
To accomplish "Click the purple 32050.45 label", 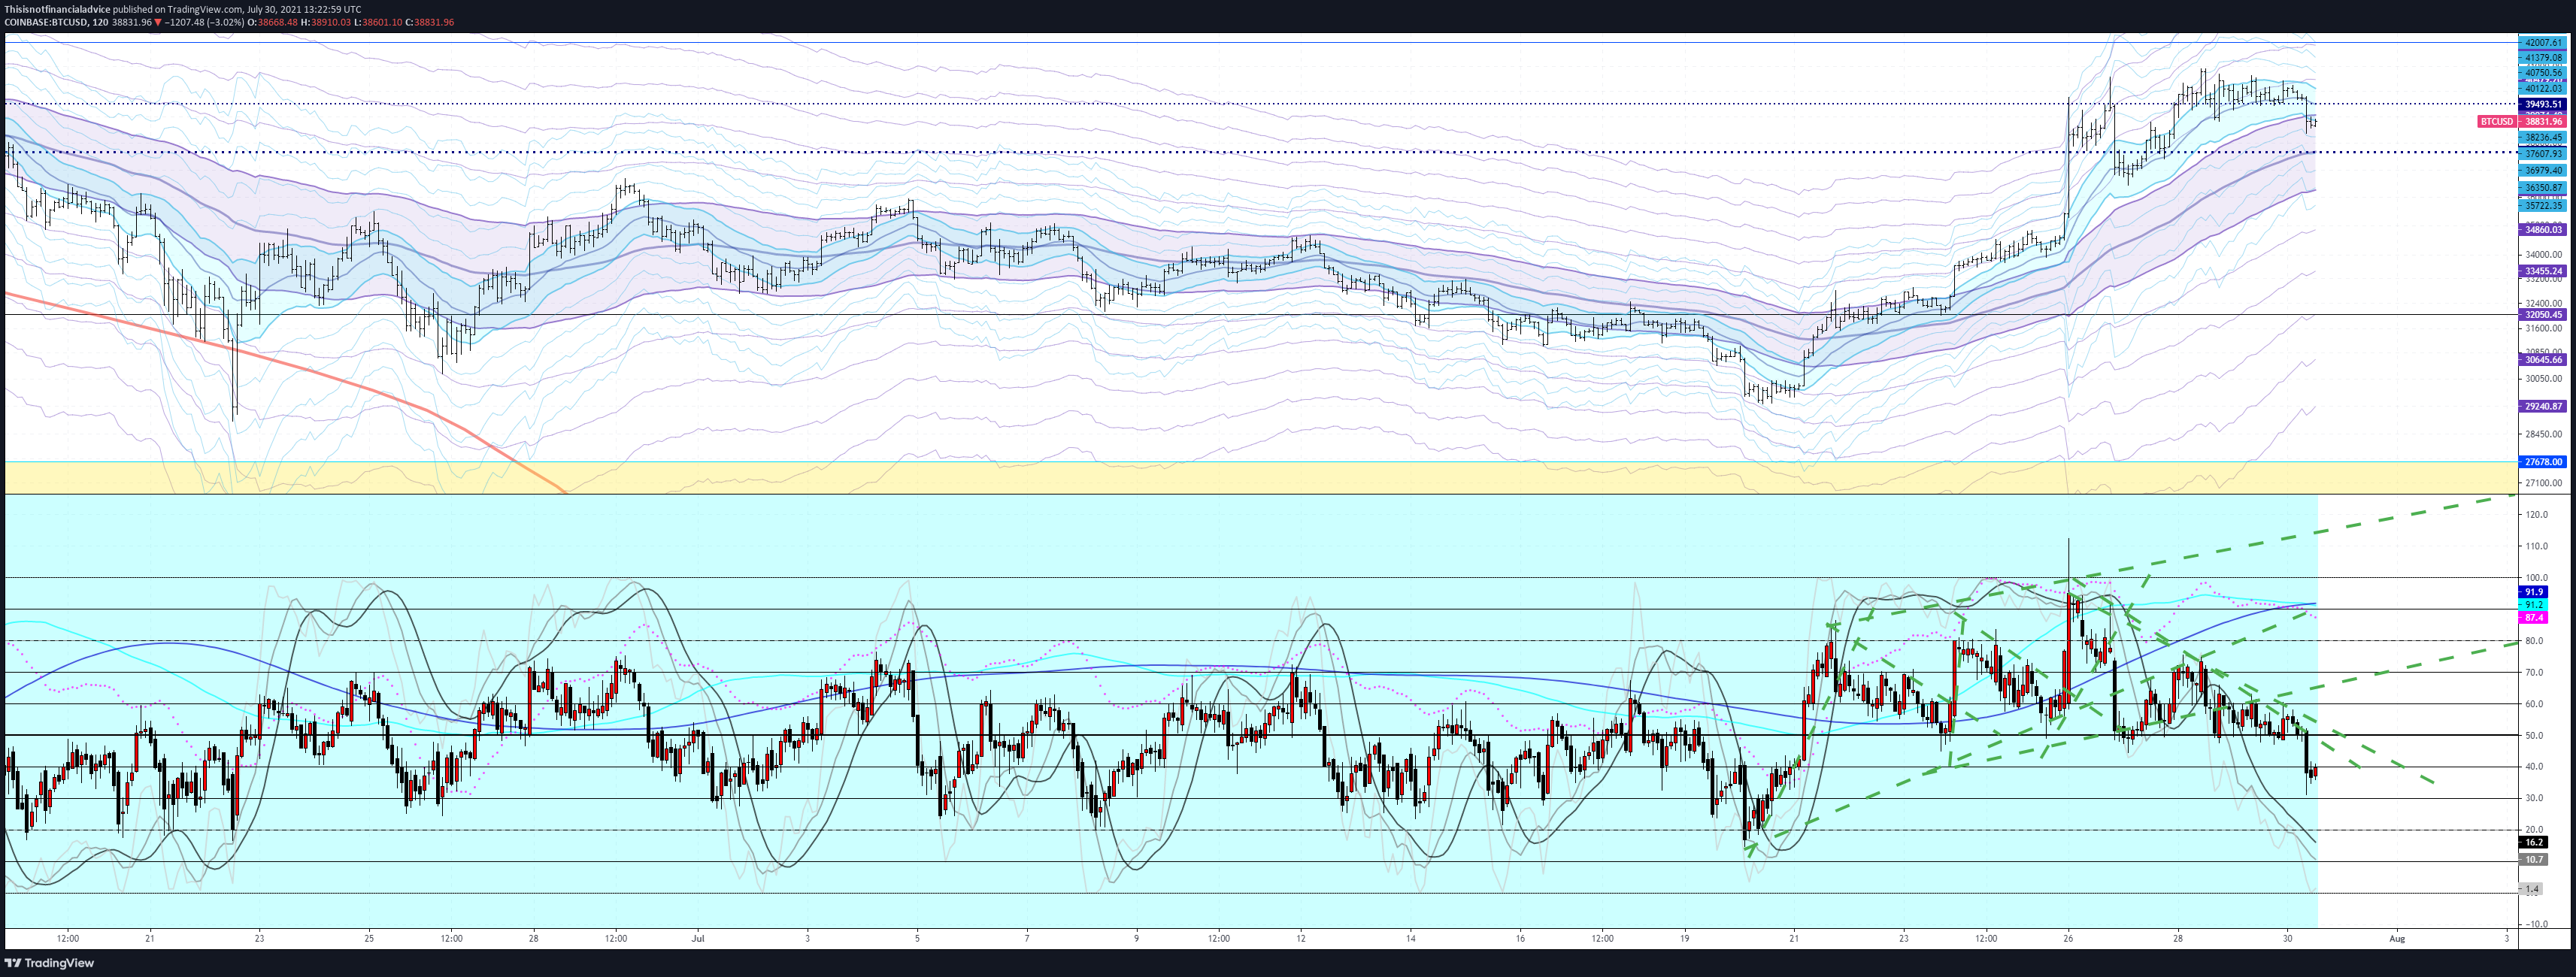I will click(2543, 315).
